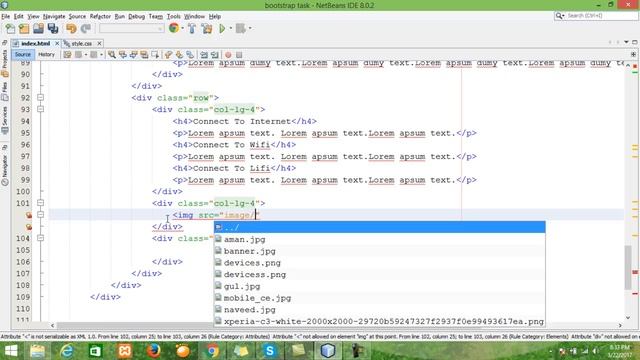Click the Open Project toolbar icon
The width and height of the screenshot is (640, 360).
38,29
